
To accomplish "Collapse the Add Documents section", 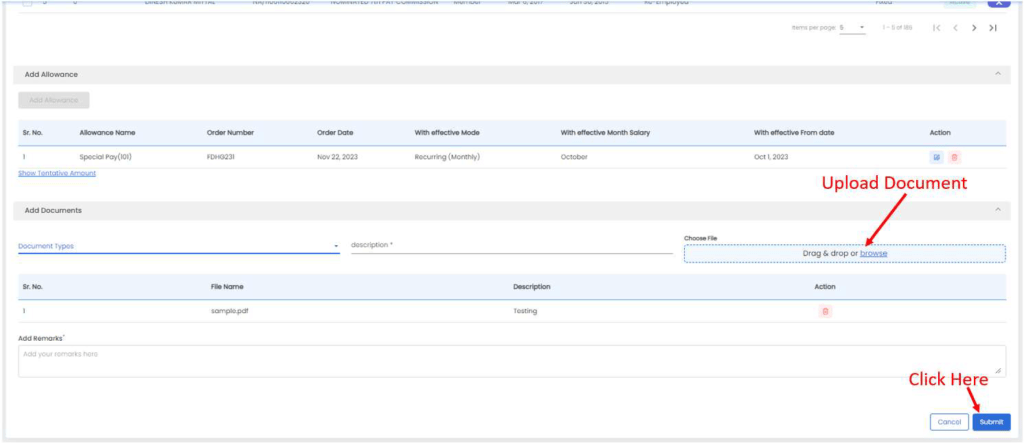I will pyautogui.click(x=997, y=210).
